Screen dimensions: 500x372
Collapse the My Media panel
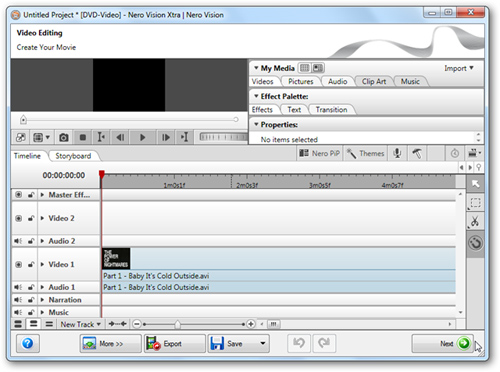pyautogui.click(x=256, y=68)
